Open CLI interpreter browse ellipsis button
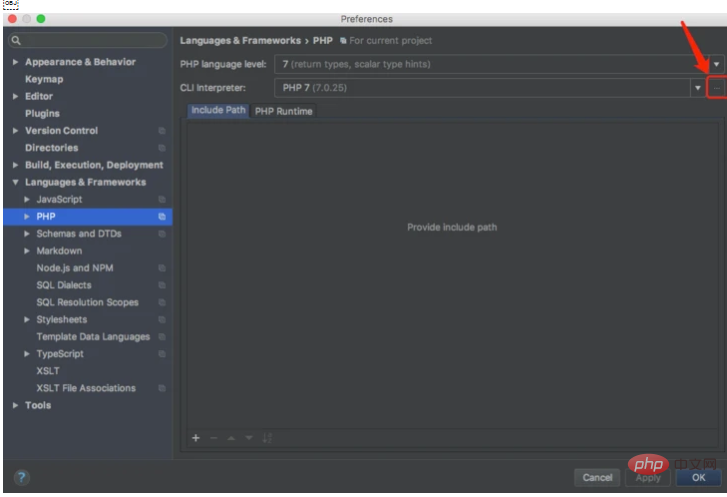The height and width of the screenshot is (497, 727). [716, 88]
